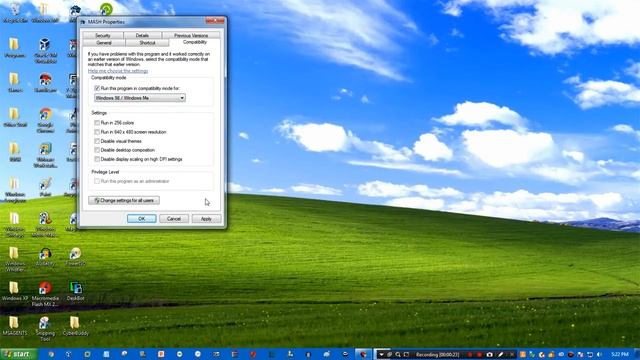Click 'Change settings for all users' button
The width and height of the screenshot is (640, 360).
pyautogui.click(x=124, y=200)
